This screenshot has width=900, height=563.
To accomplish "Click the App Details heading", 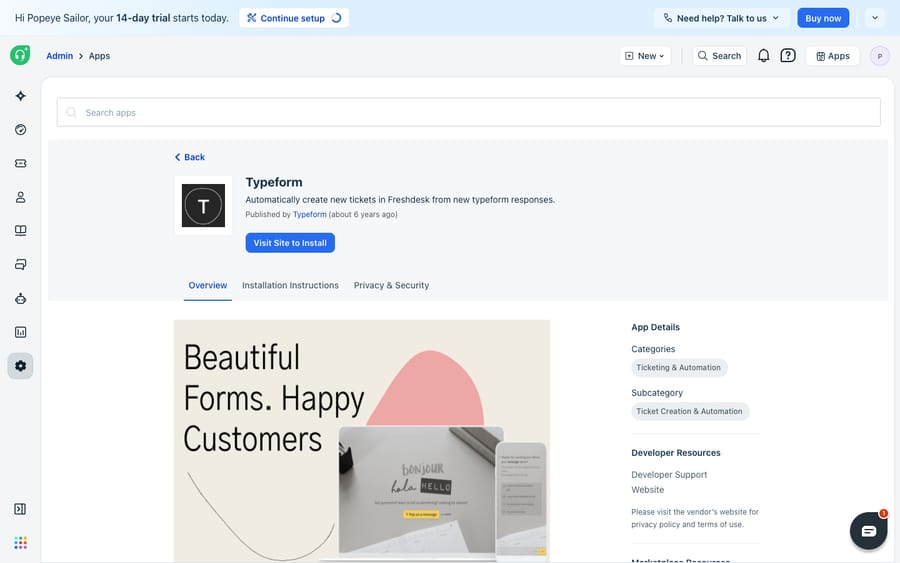I will pos(655,327).
